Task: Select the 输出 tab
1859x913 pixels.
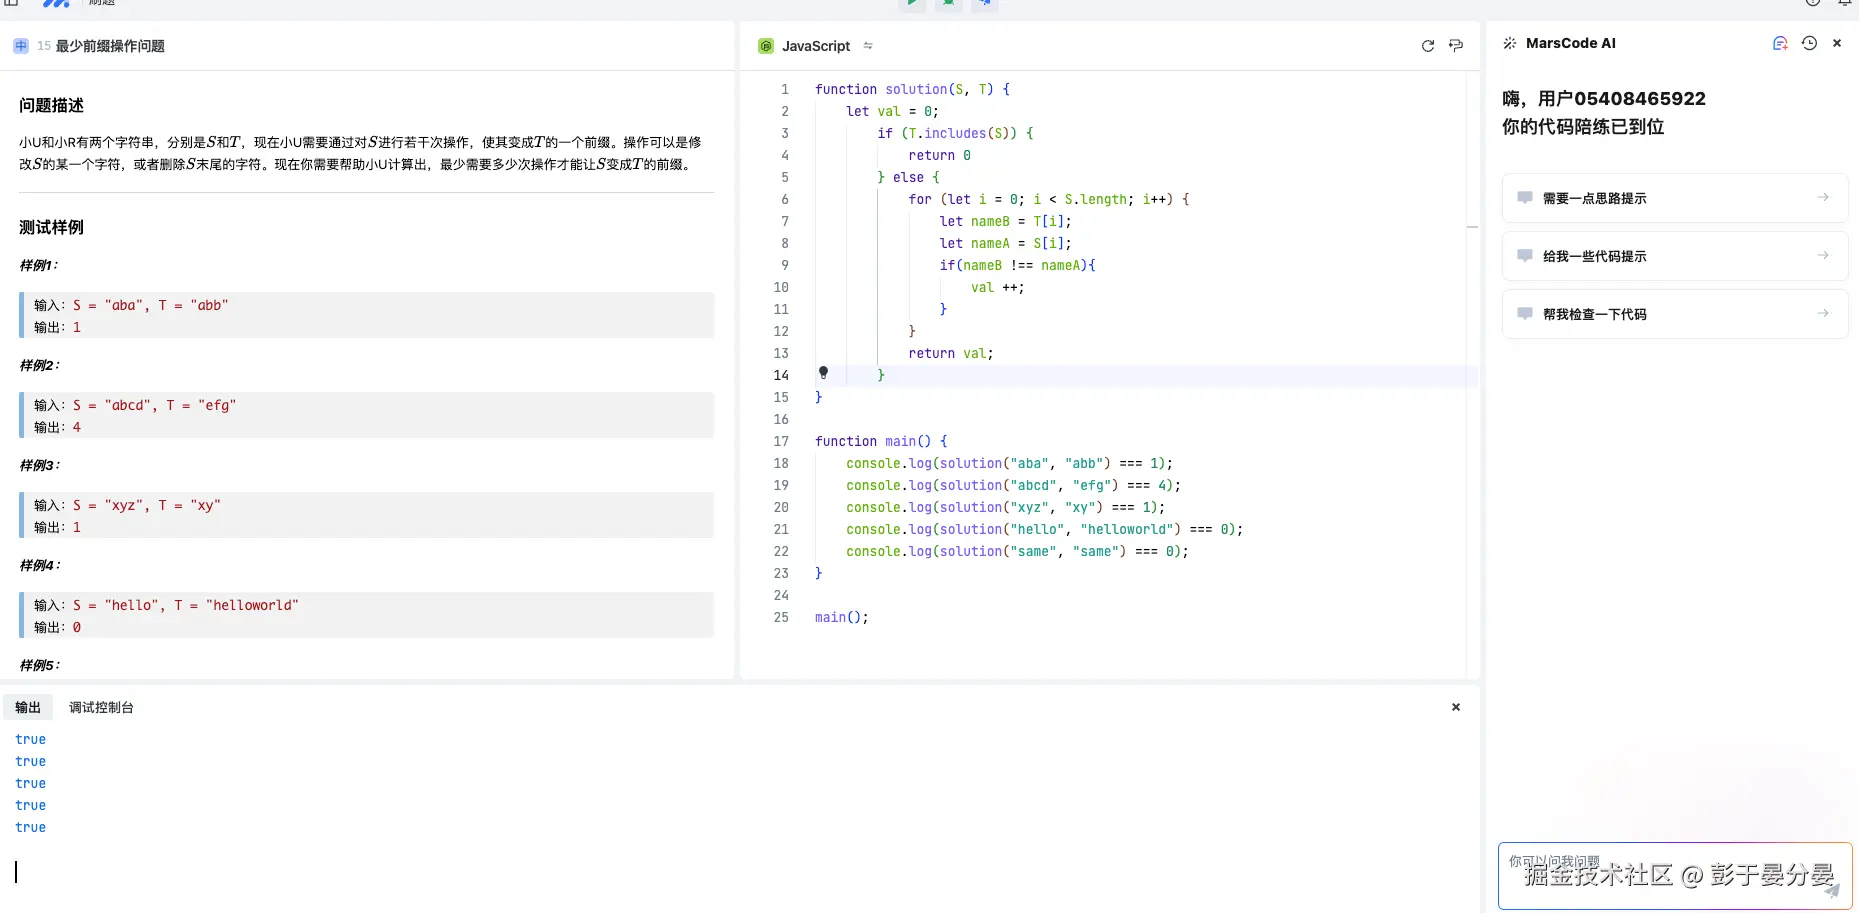Action: (28, 707)
